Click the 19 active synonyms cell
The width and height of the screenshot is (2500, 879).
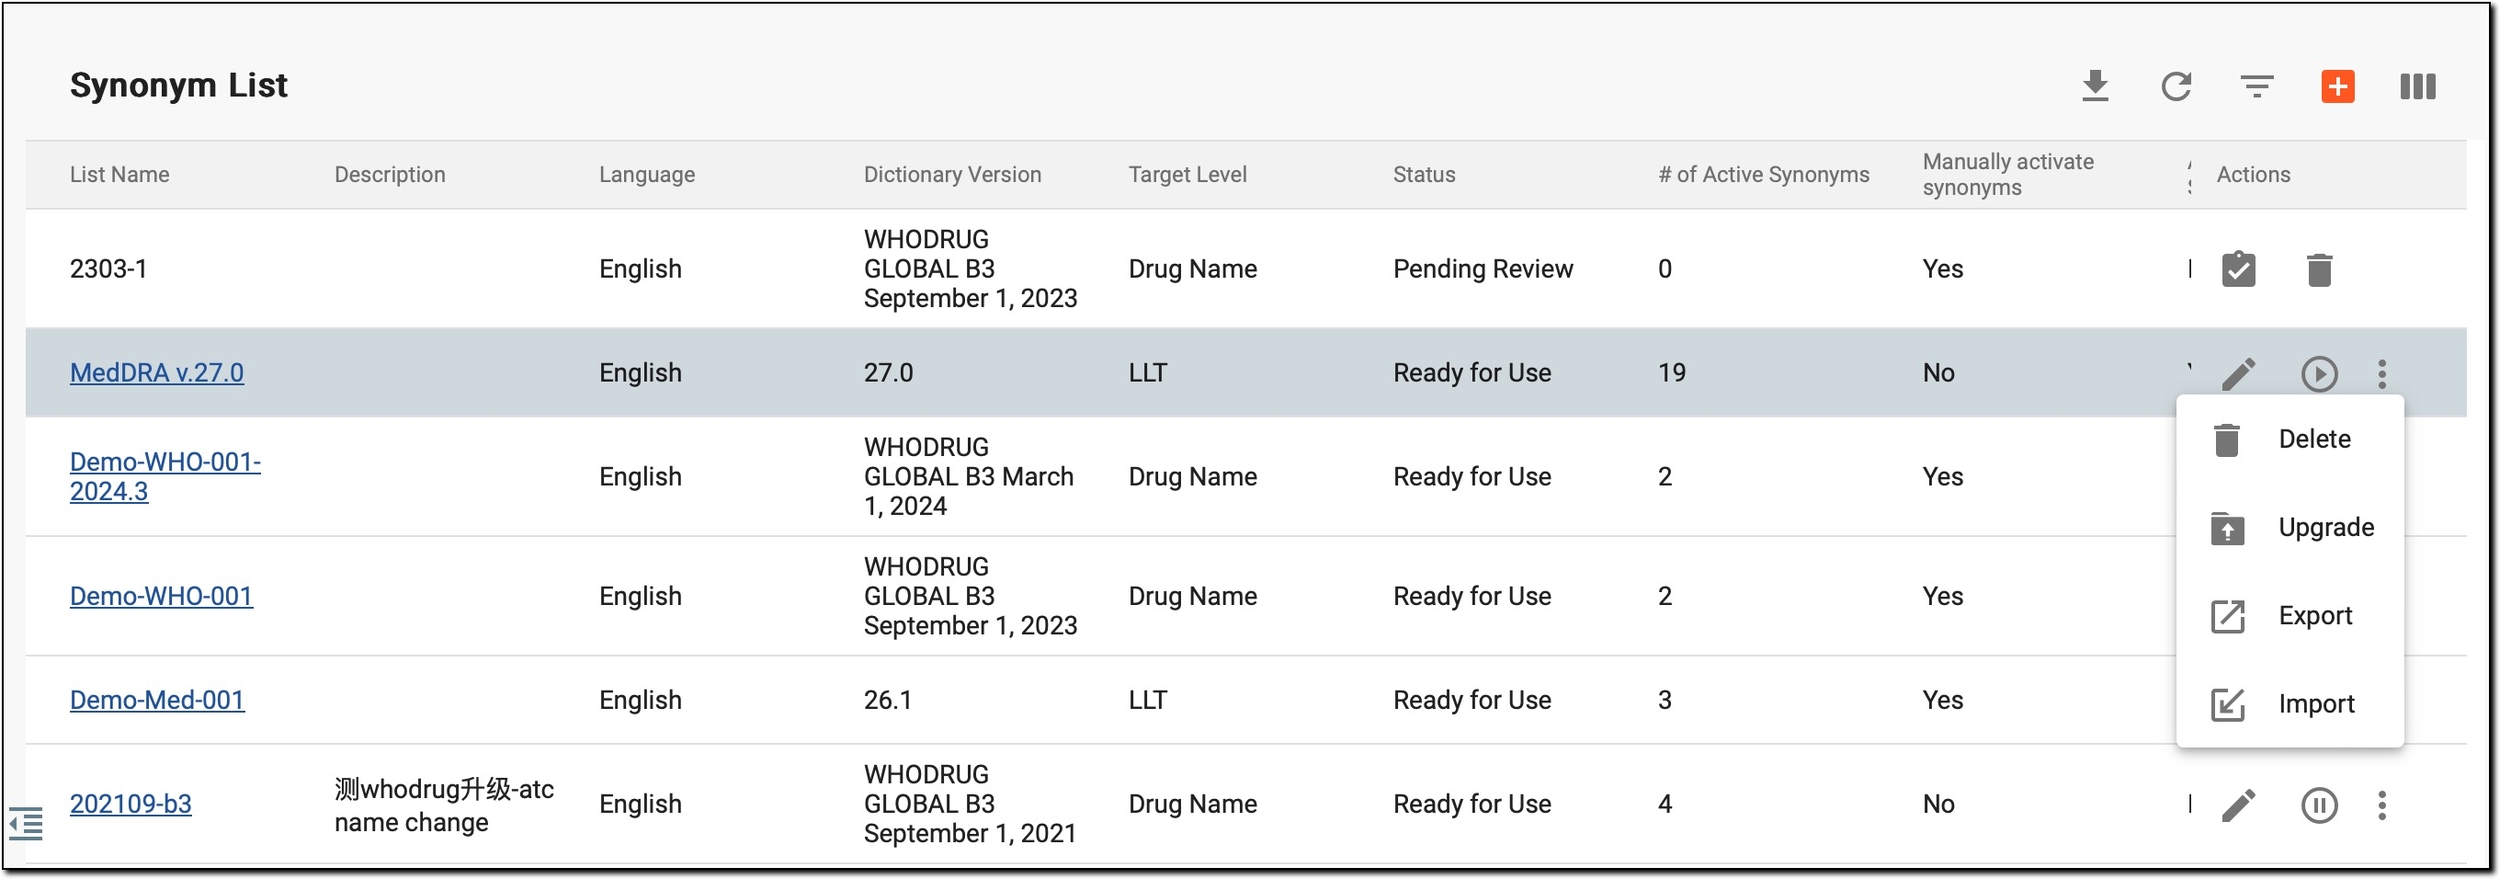point(1671,373)
